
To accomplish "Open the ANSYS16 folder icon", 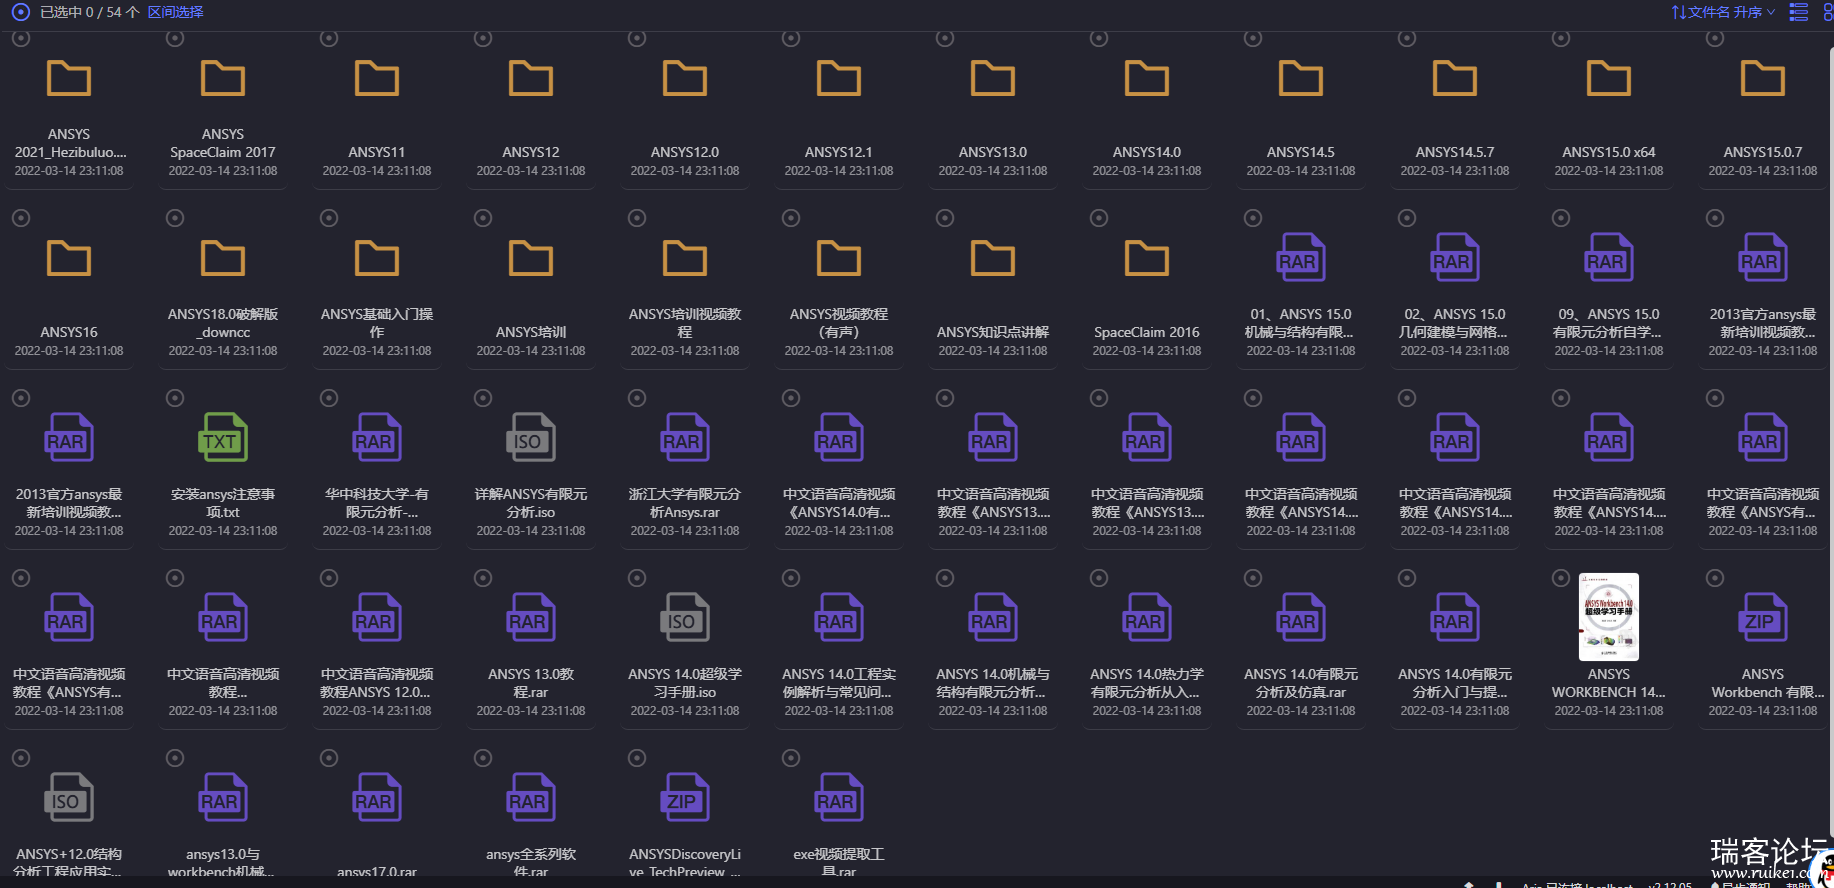I will (x=69, y=258).
